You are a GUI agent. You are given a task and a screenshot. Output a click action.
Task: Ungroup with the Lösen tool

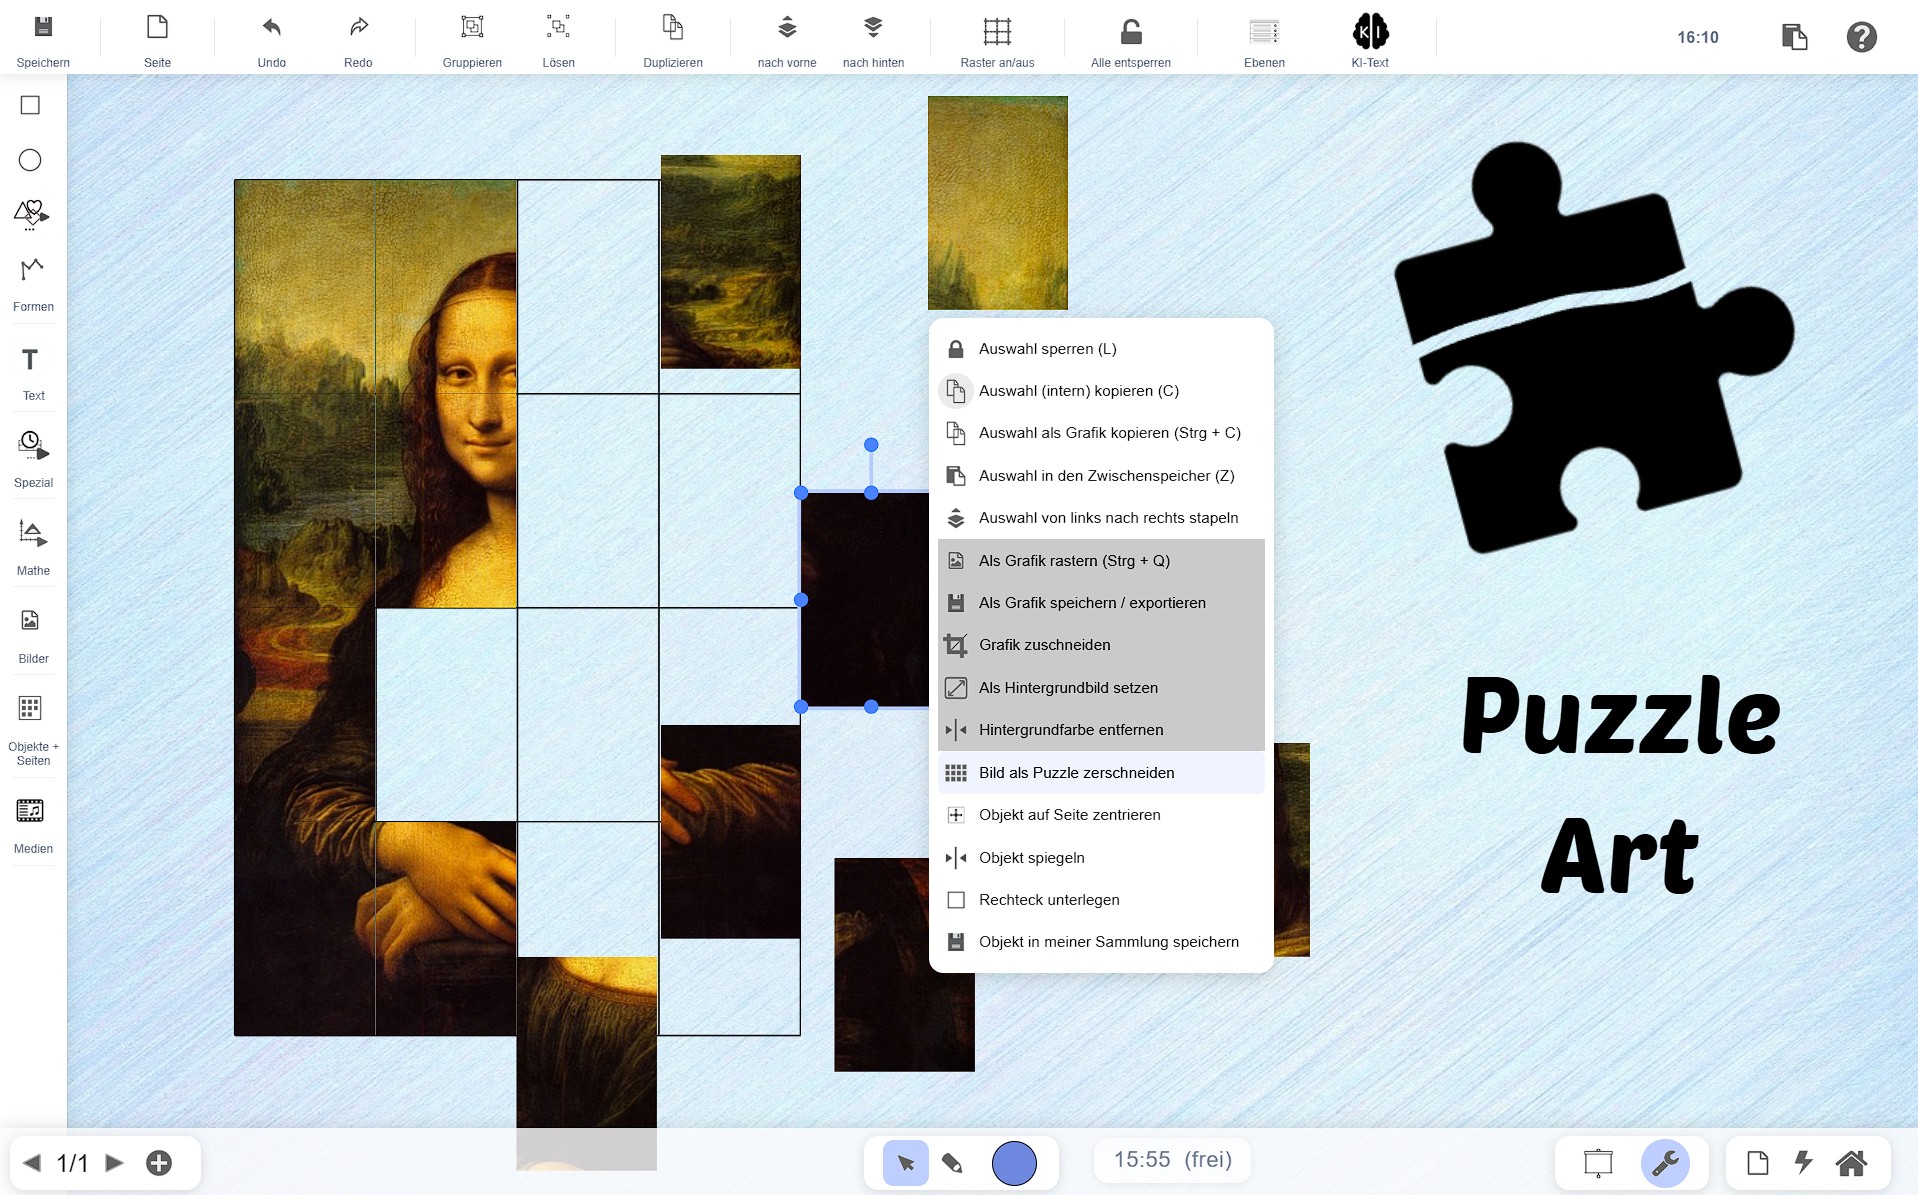point(558,28)
